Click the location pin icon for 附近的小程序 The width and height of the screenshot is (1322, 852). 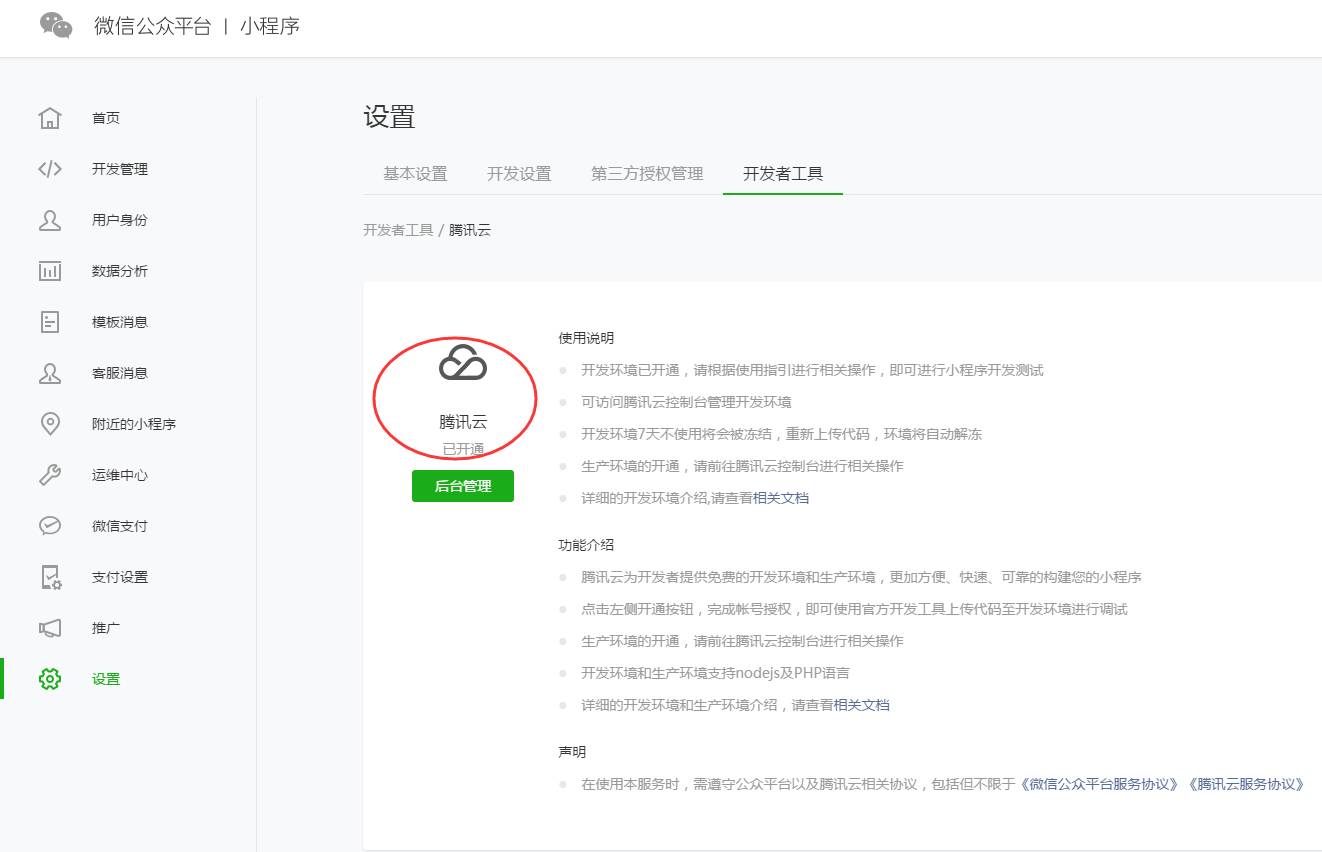pyautogui.click(x=50, y=424)
